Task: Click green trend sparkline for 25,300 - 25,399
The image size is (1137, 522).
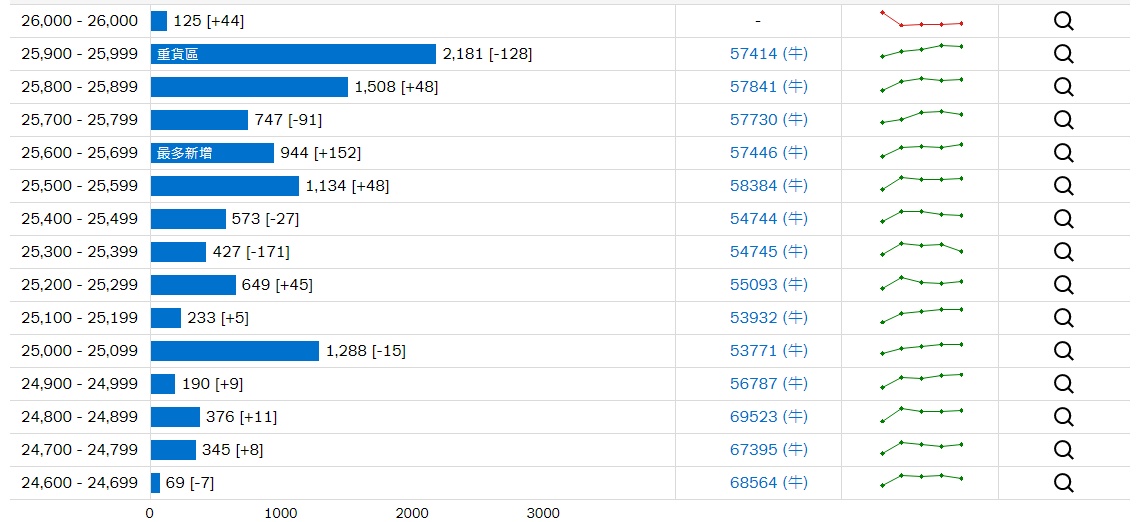Action: point(922,249)
